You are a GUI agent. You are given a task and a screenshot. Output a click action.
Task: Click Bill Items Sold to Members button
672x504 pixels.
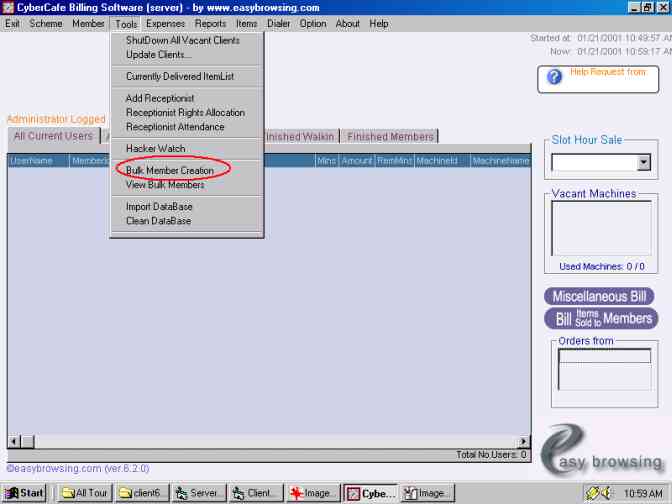601,318
